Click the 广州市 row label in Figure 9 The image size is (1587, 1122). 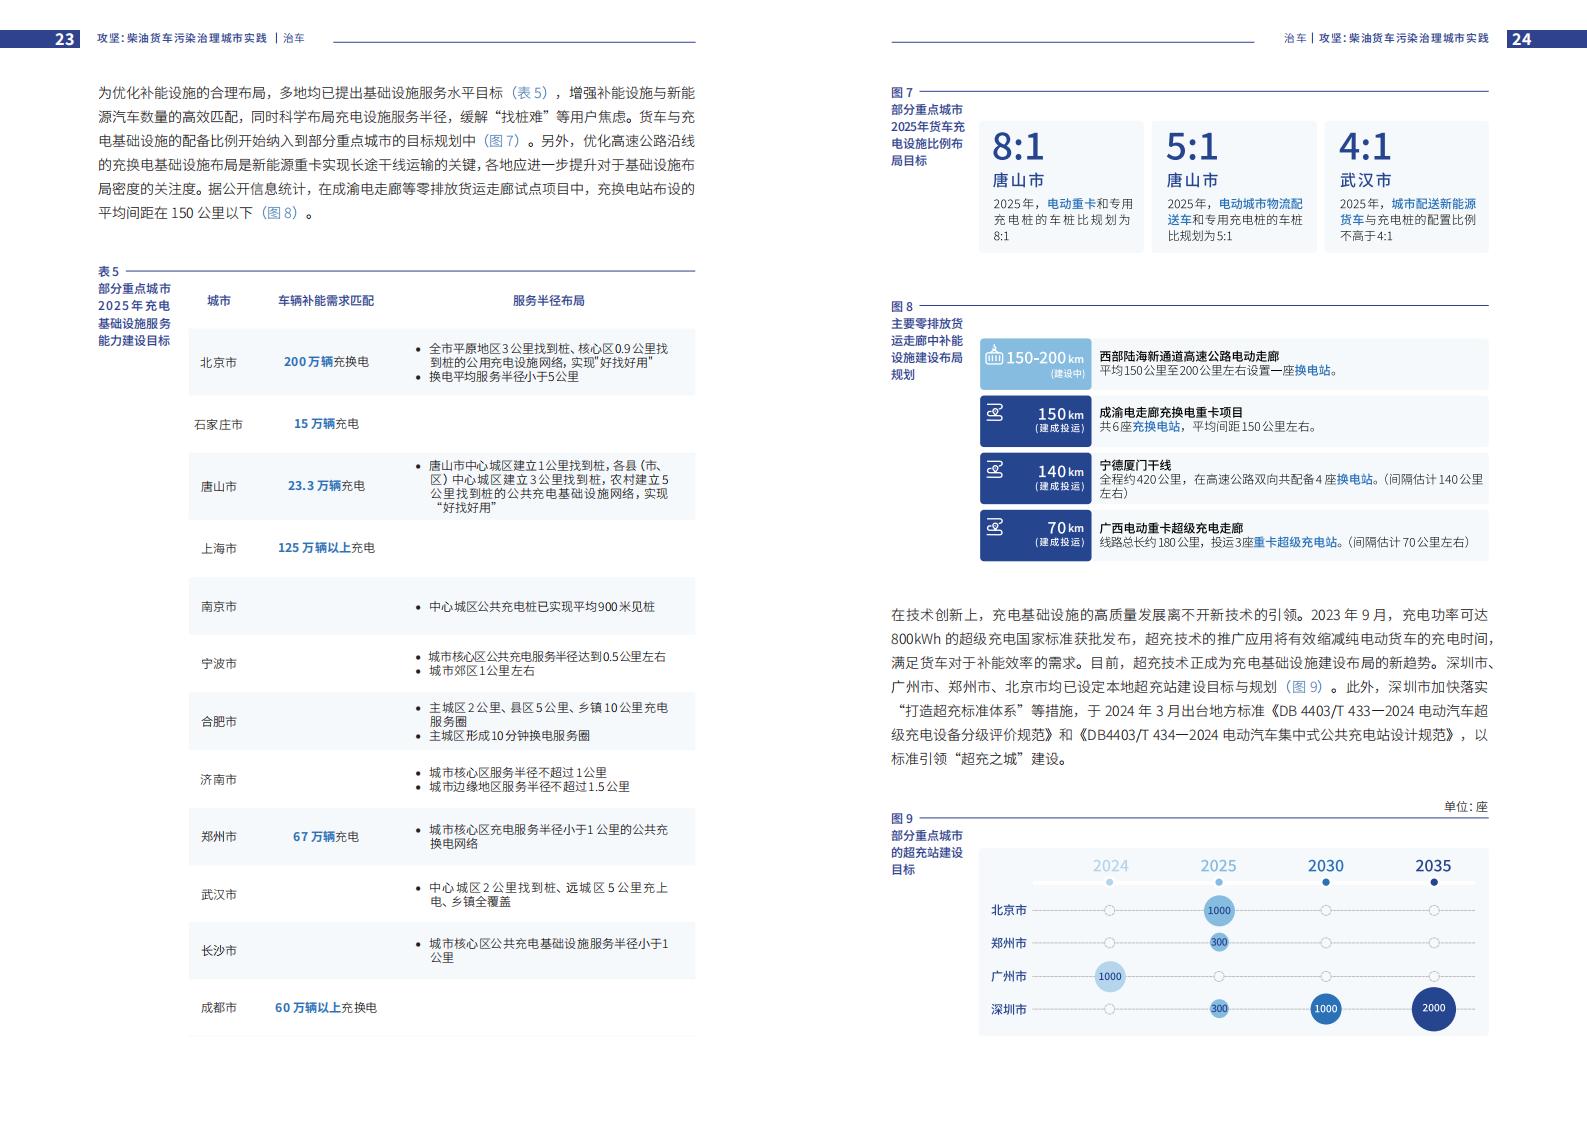tap(1009, 976)
